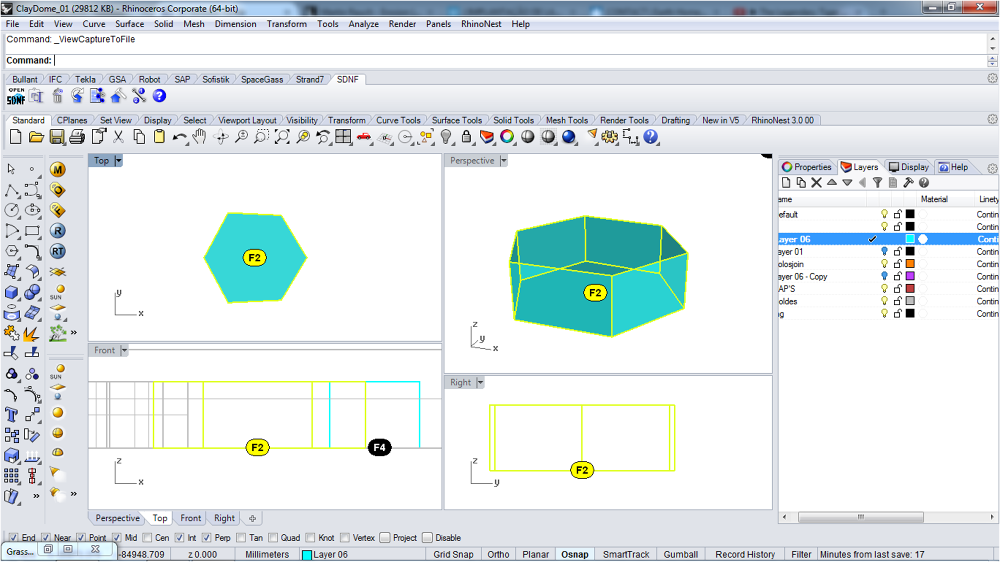Viewport: 1000px width, 562px height.
Task: Click the orange color swatch of polosjoin layer
Action: point(910,264)
